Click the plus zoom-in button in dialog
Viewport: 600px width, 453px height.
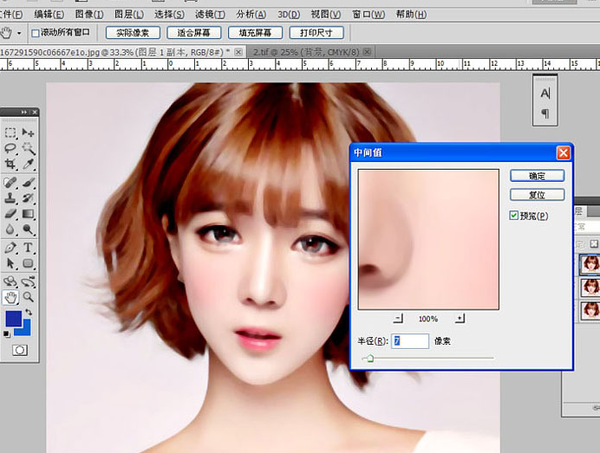460,318
